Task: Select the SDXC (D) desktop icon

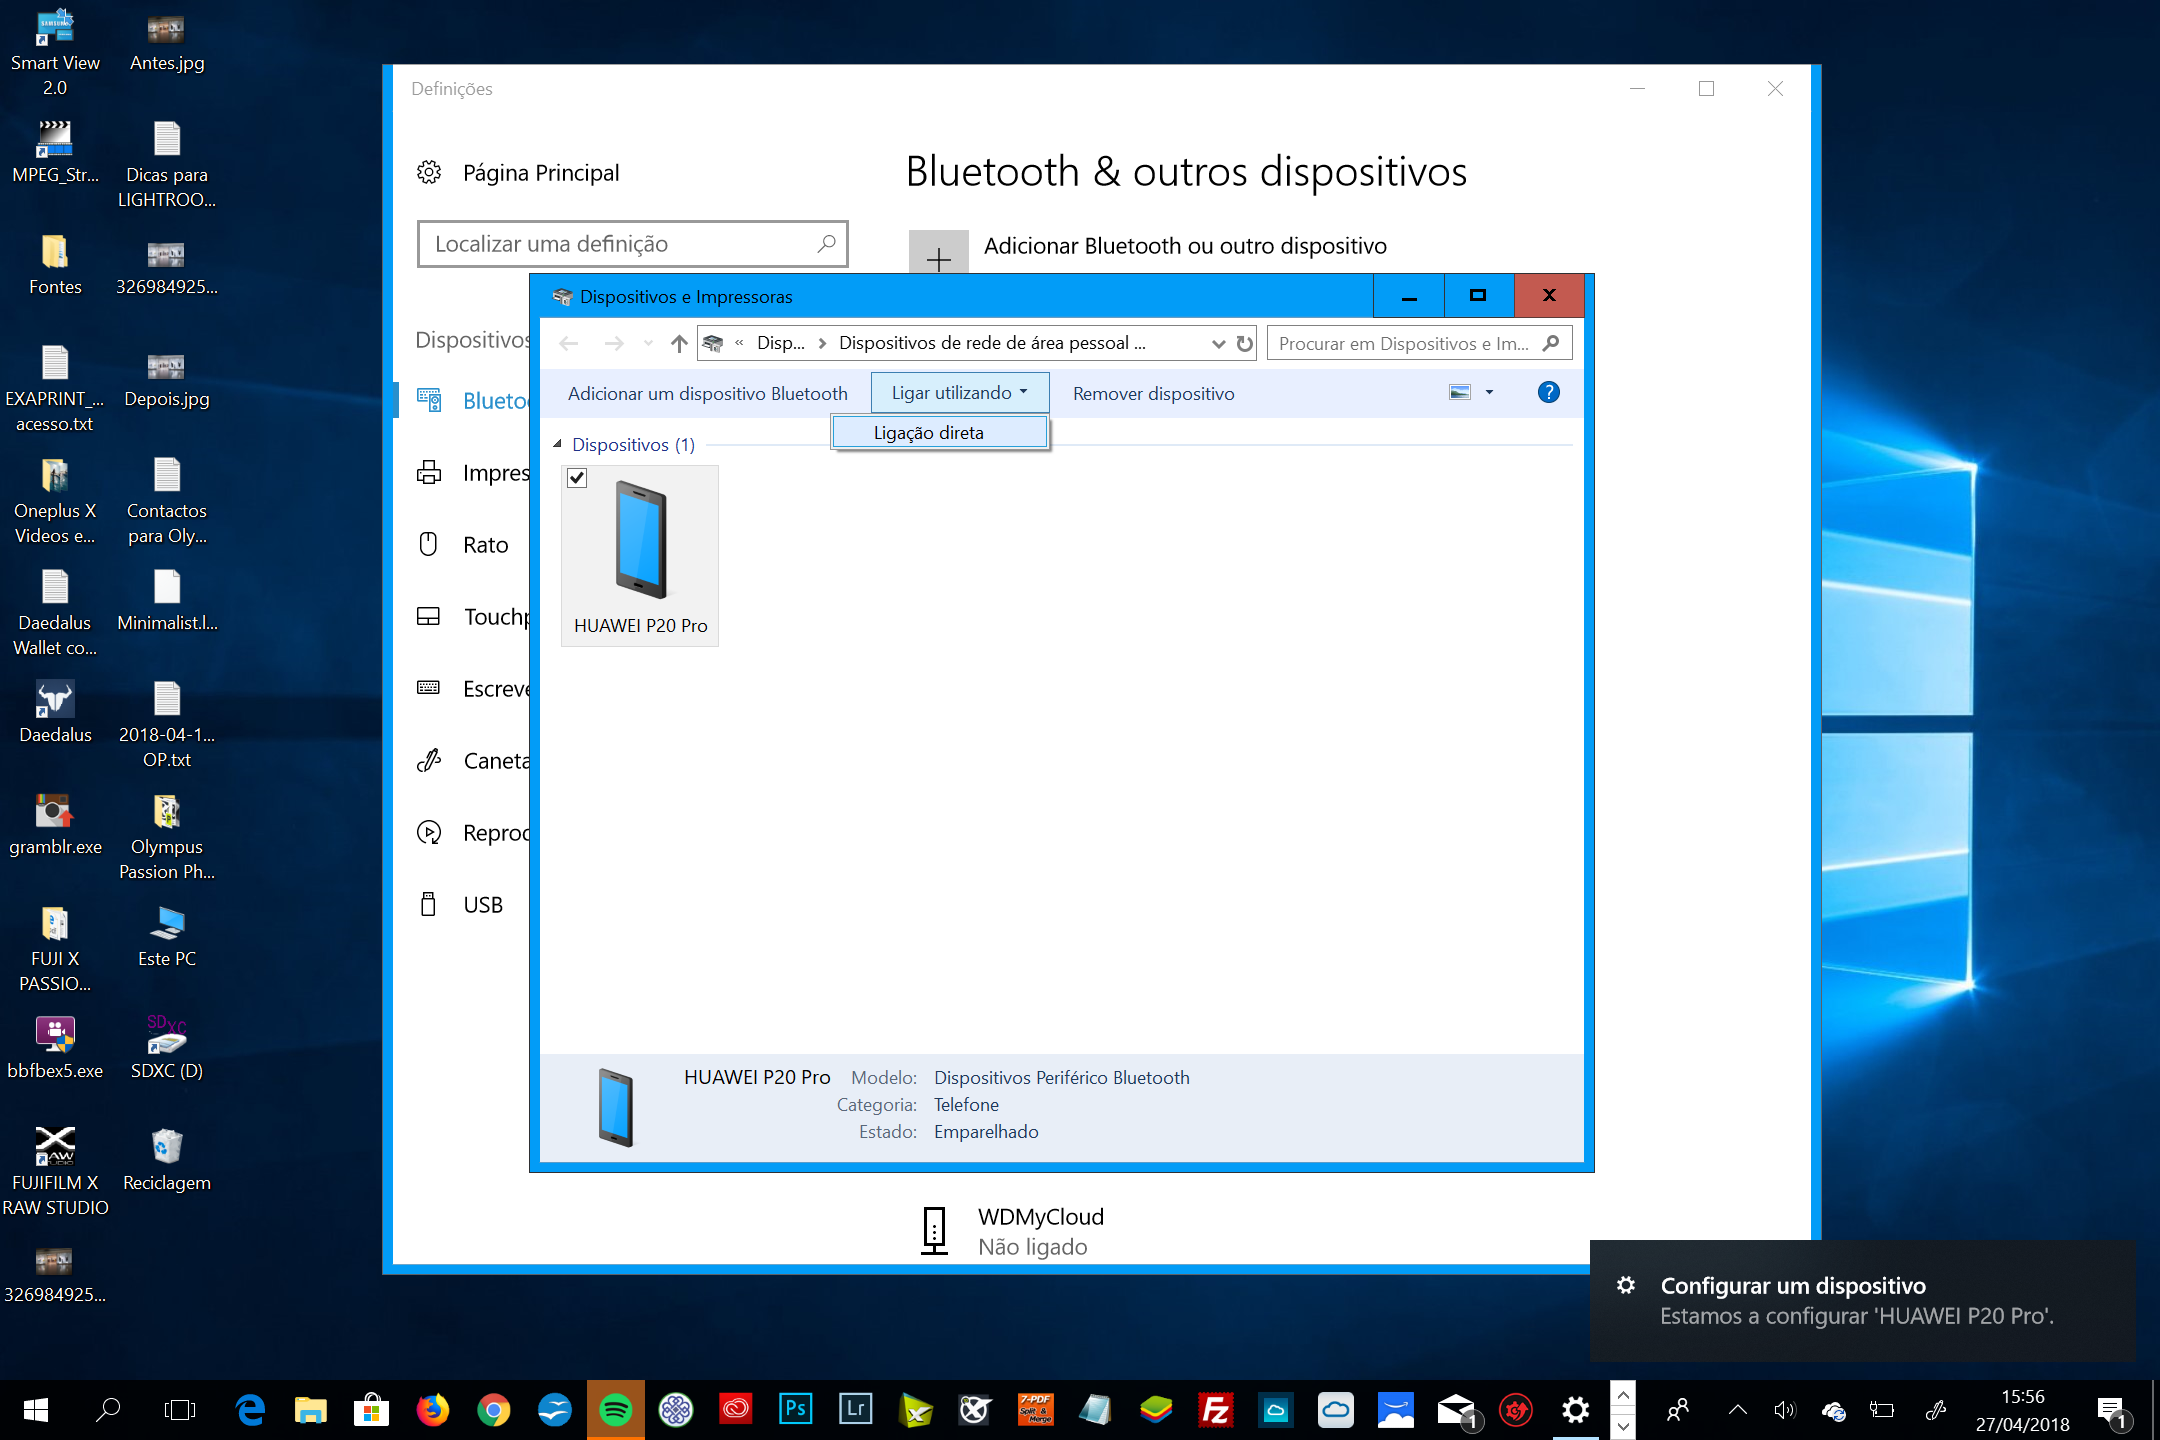Action: pos(167,1048)
